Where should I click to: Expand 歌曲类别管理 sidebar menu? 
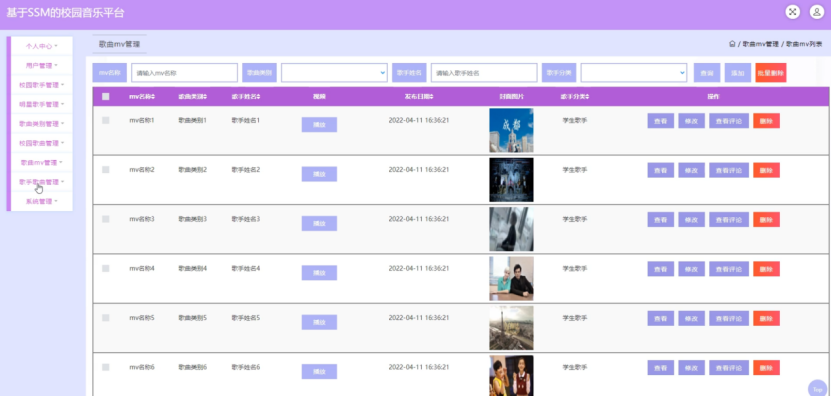point(41,124)
